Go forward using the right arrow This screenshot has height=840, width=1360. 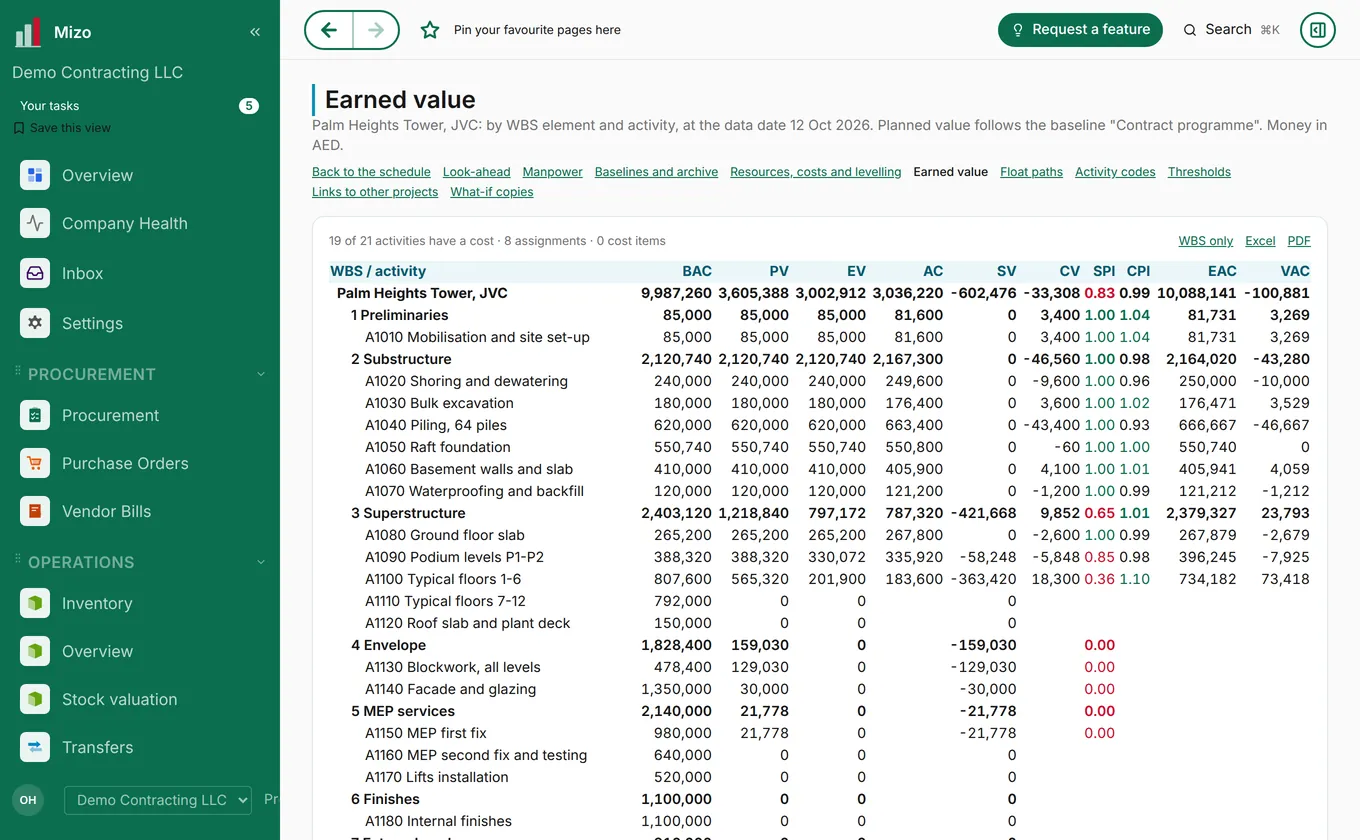click(x=375, y=30)
